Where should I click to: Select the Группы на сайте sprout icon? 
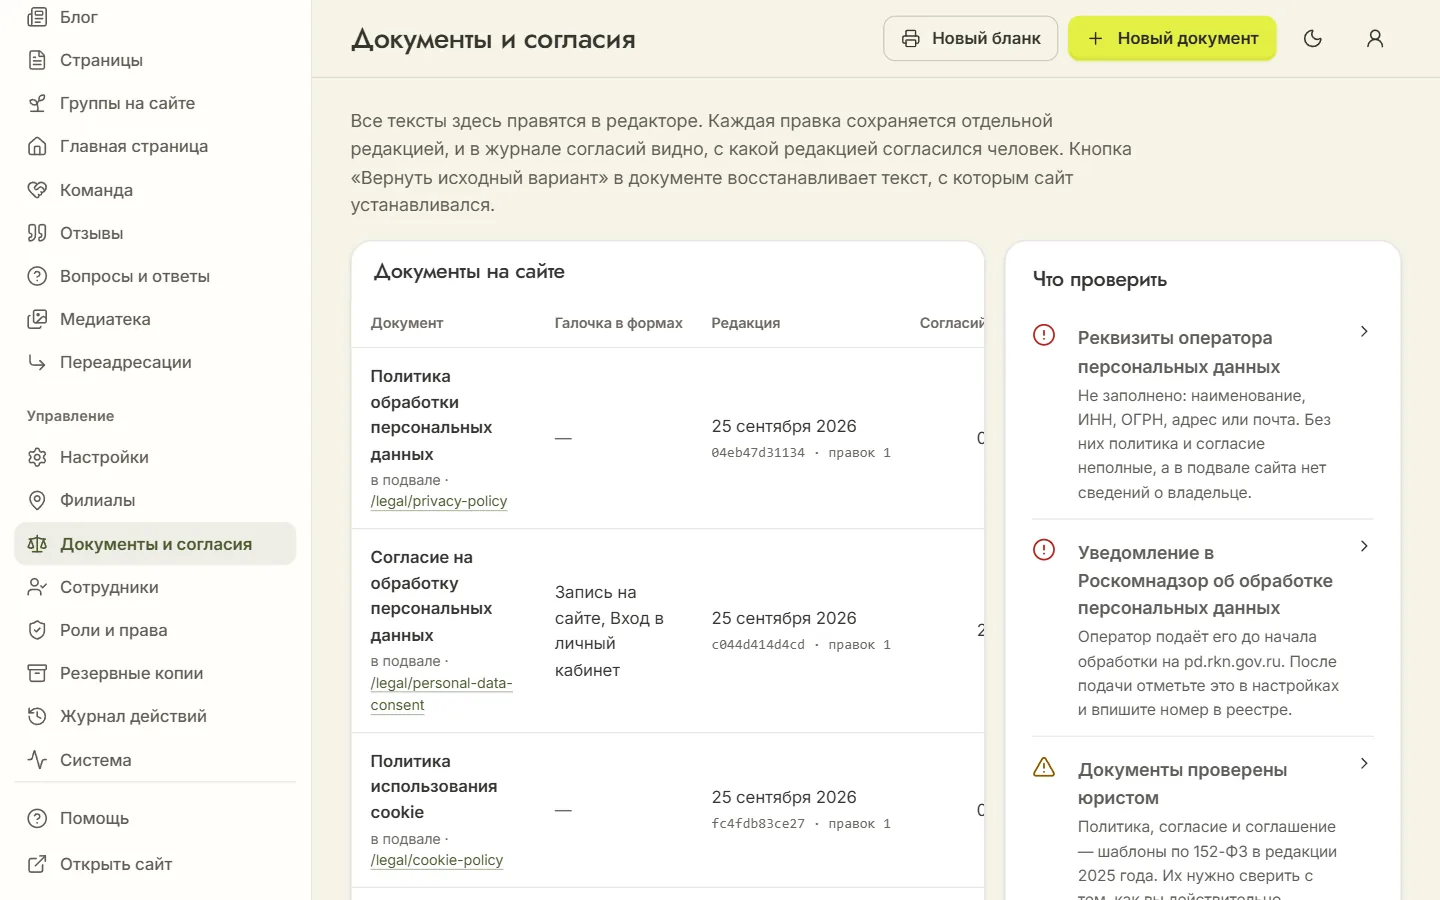click(37, 103)
